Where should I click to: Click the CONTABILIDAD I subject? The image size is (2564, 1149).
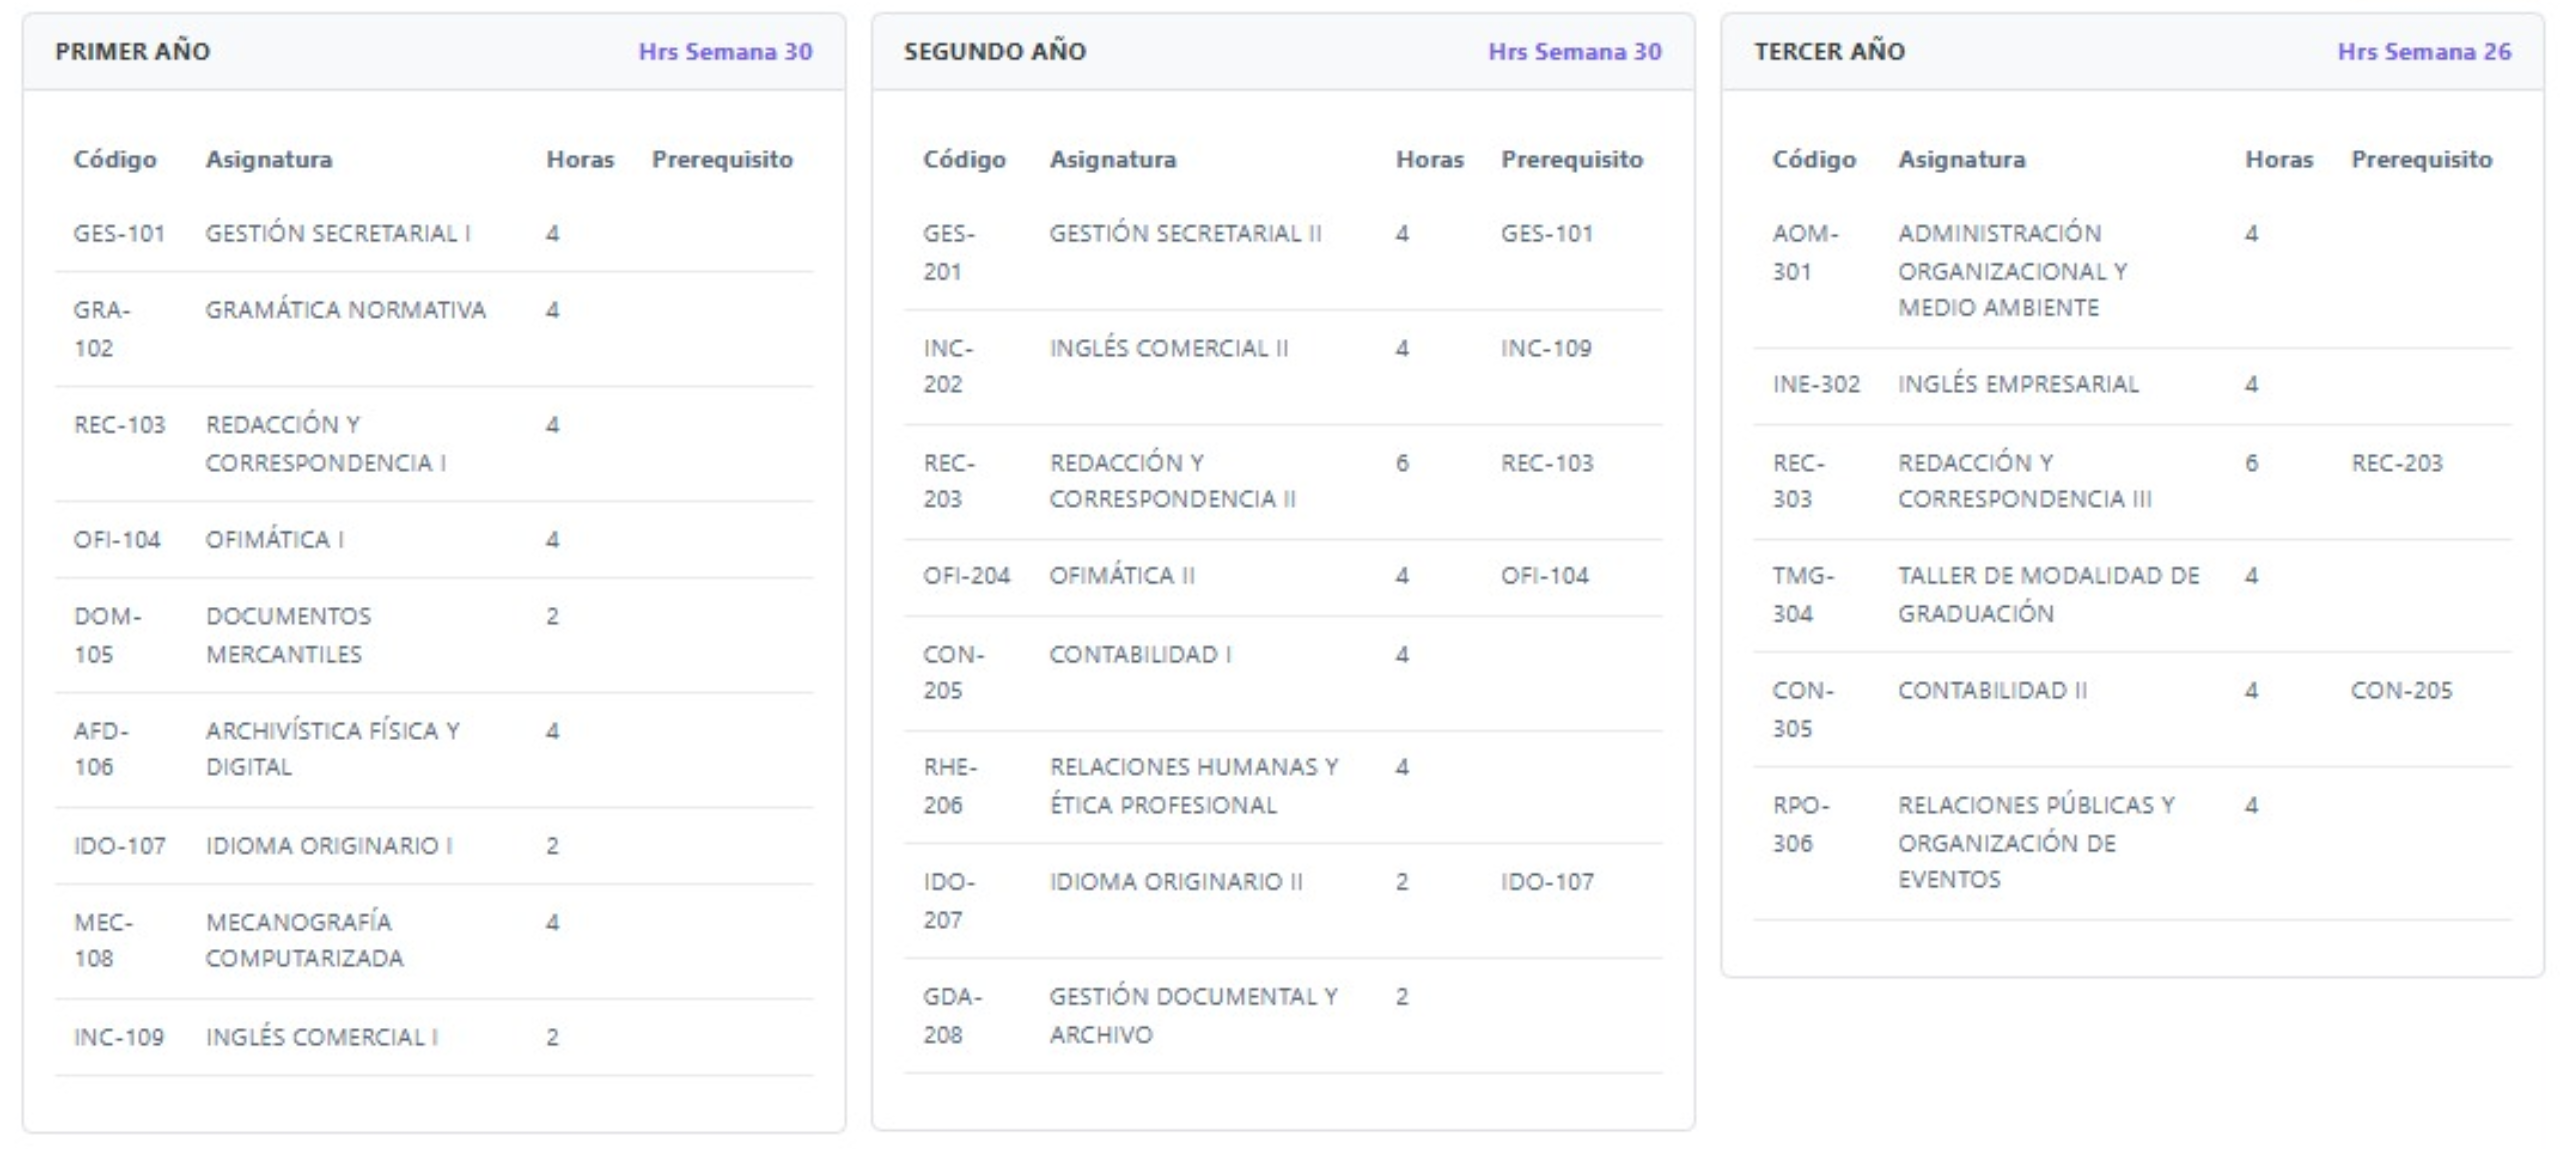pyautogui.click(x=1140, y=654)
